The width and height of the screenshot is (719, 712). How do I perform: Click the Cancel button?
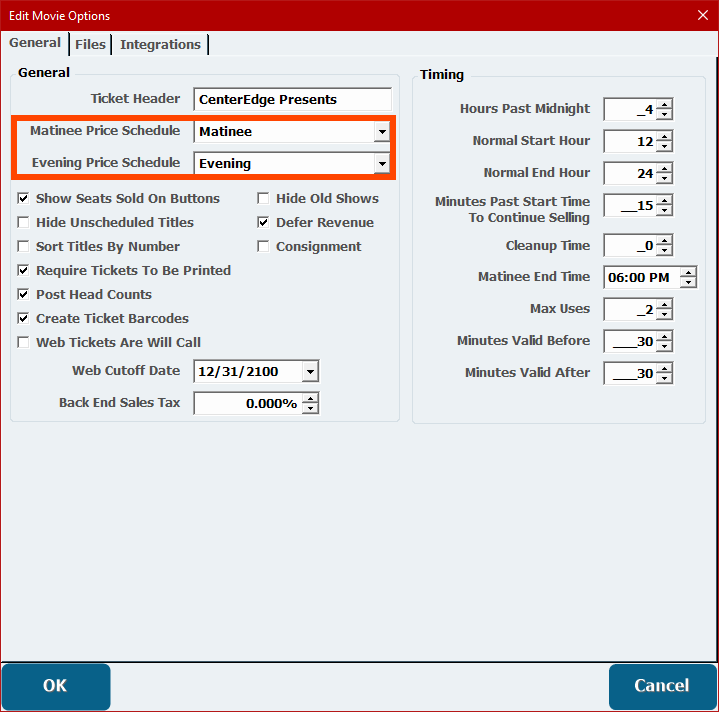click(x=662, y=686)
